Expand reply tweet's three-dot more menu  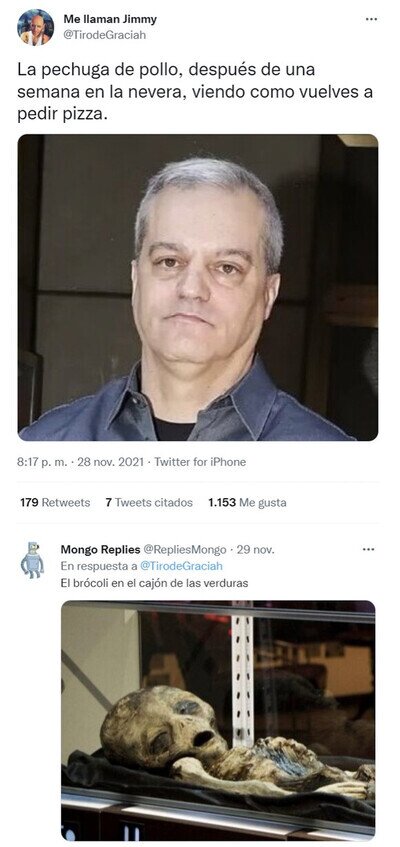368,549
